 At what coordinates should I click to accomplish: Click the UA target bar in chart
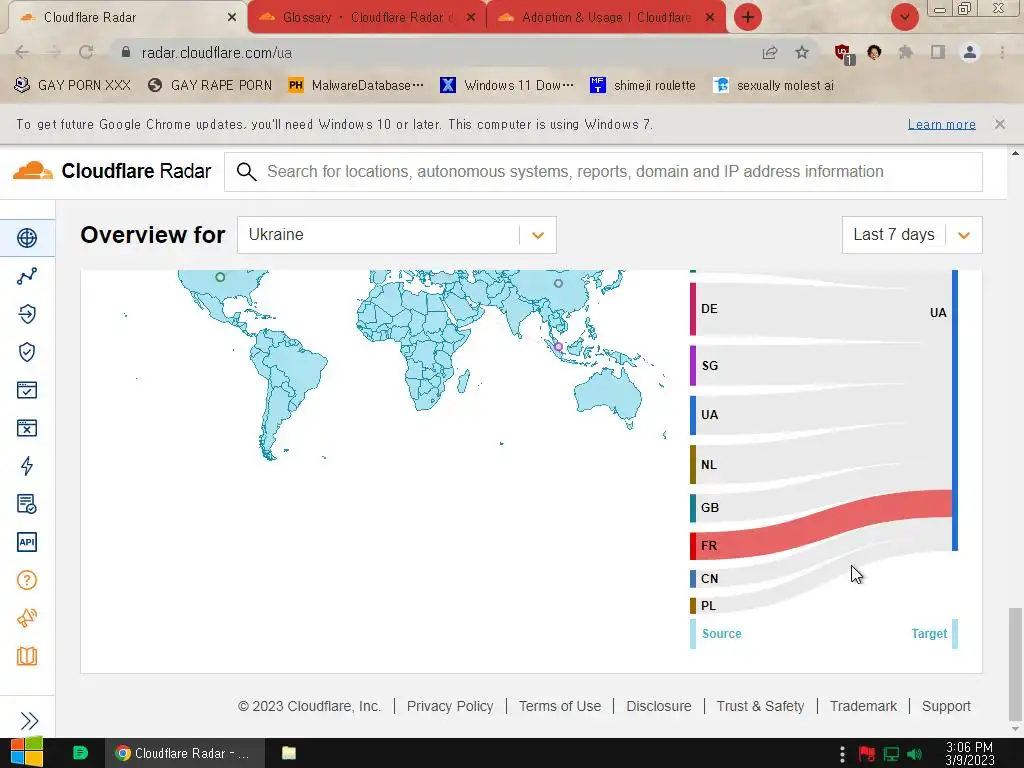click(x=955, y=410)
